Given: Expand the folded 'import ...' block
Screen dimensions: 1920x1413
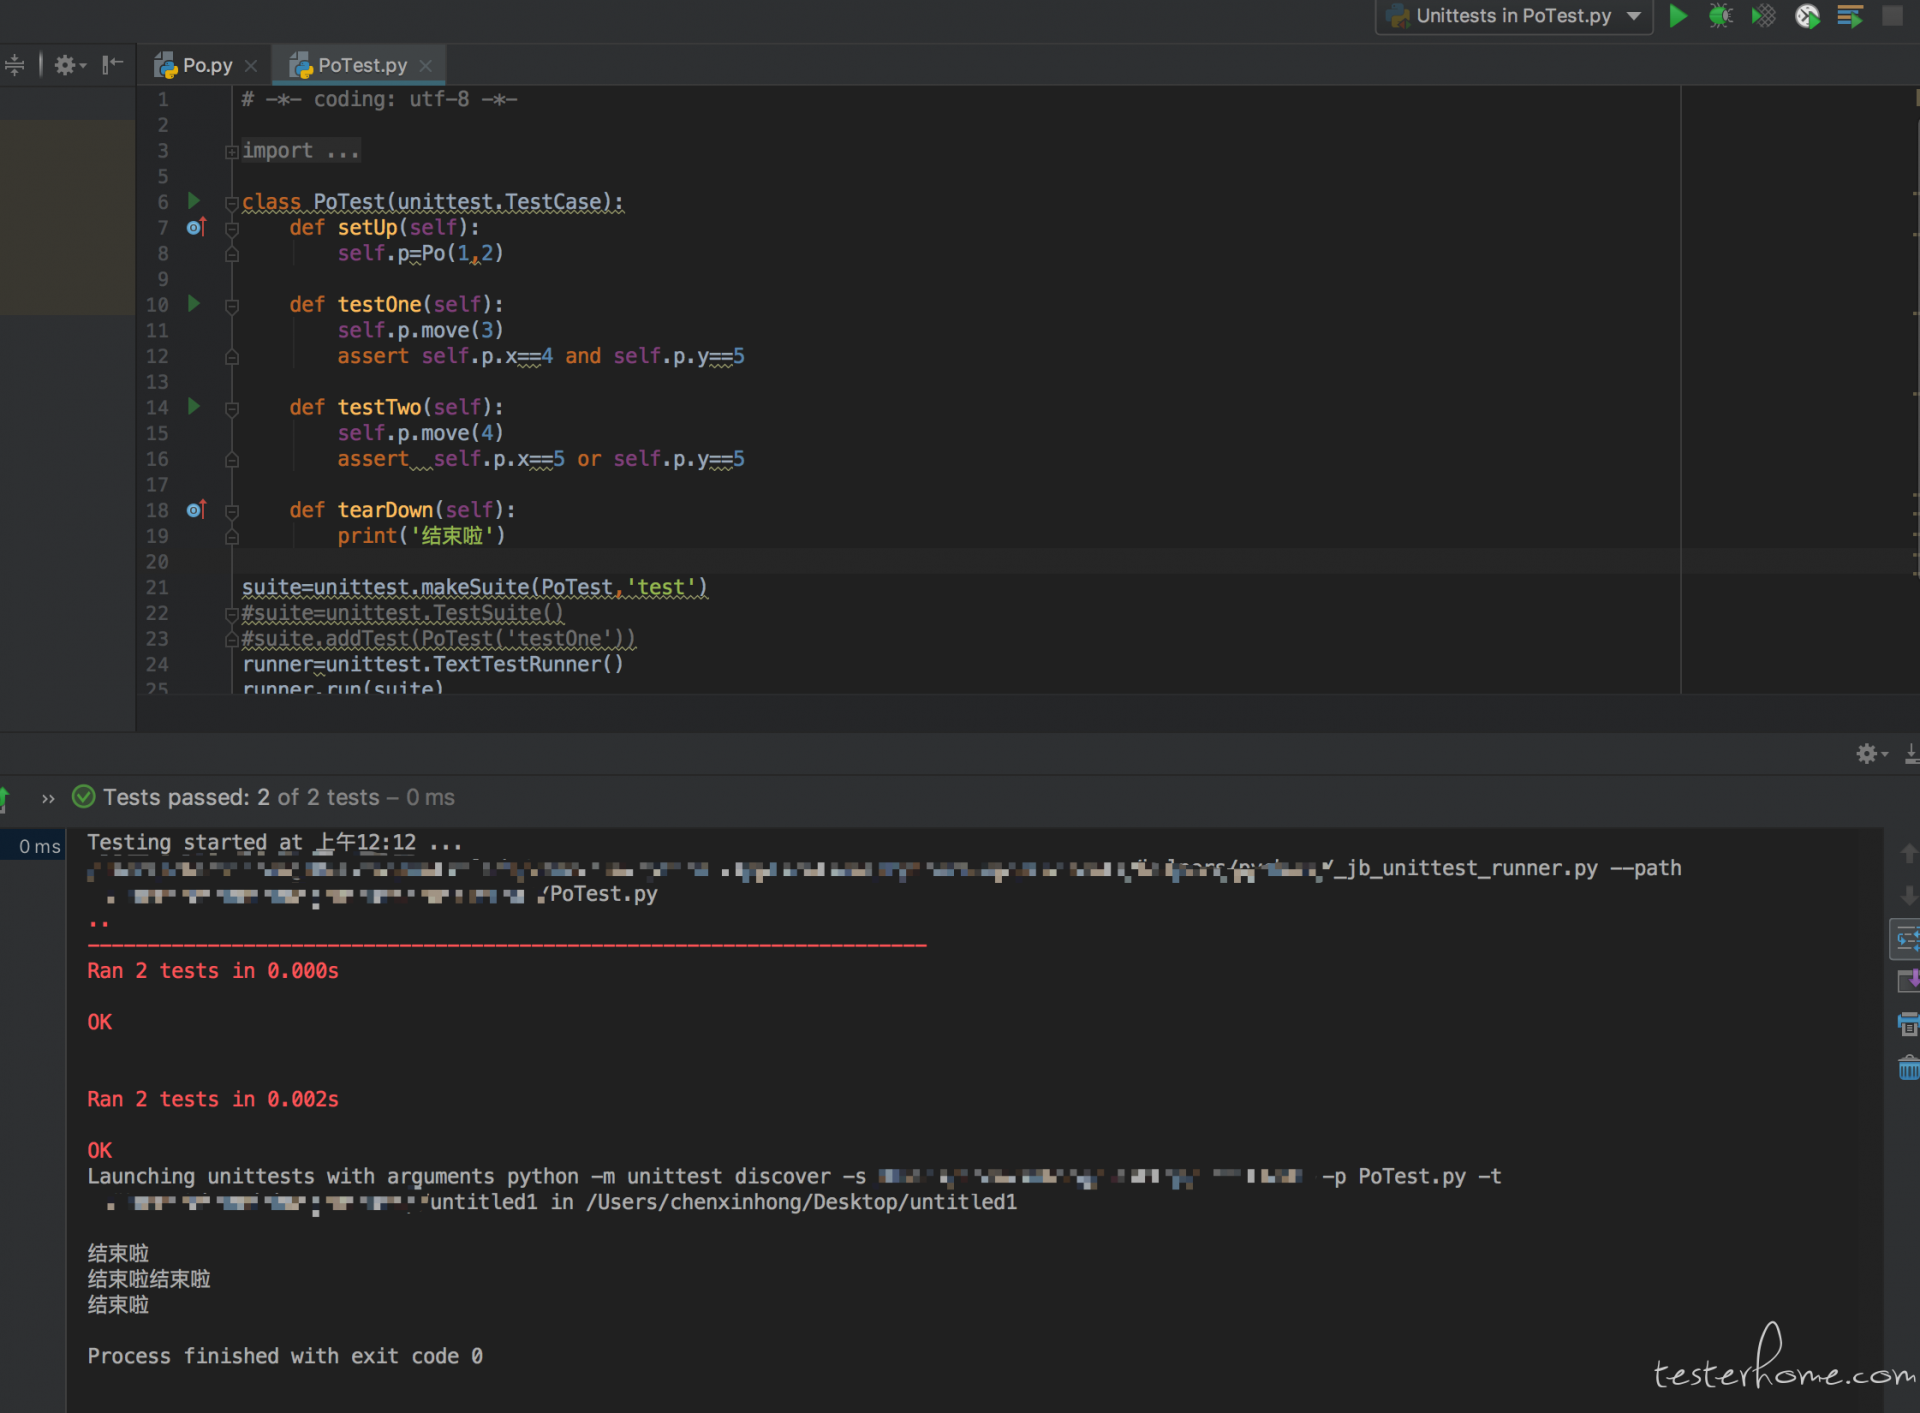Looking at the screenshot, I should pos(231,152).
